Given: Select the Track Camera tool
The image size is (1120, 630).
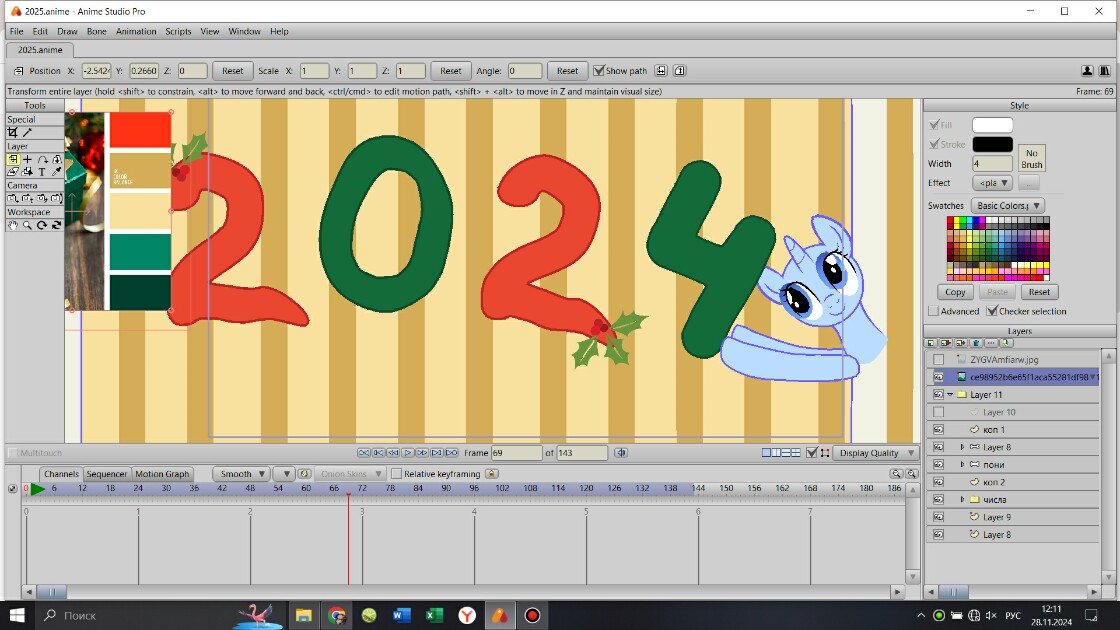Looking at the screenshot, I should tap(13, 199).
